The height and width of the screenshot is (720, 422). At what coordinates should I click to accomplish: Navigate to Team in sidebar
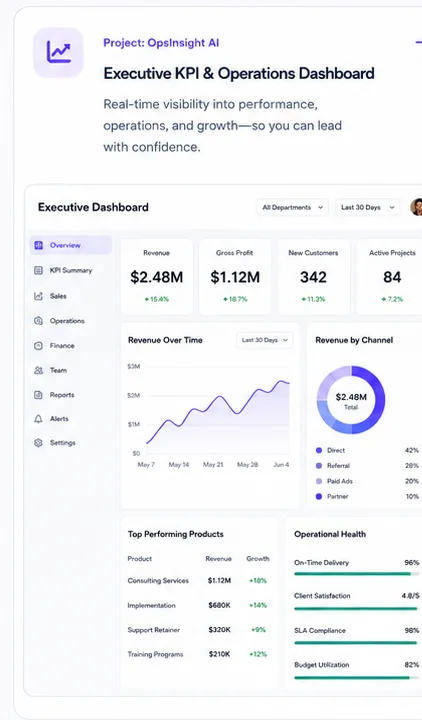tap(58, 370)
